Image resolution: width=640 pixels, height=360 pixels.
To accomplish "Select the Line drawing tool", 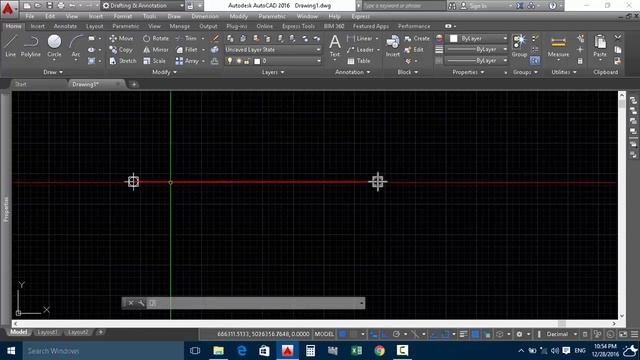I will pyautogui.click(x=11, y=46).
